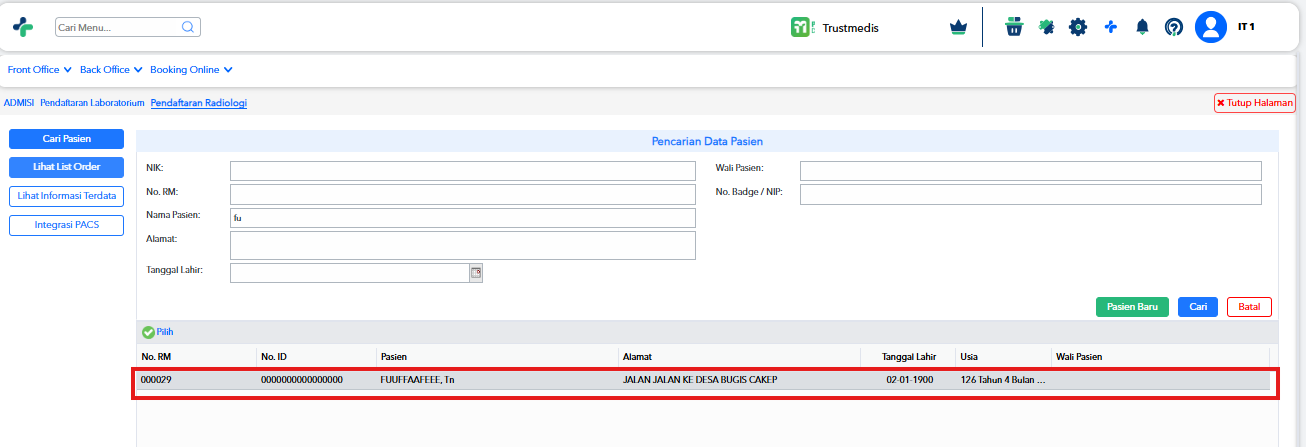Image resolution: width=1306 pixels, height=447 pixels.
Task: Open the help question mark icon
Action: (1174, 27)
